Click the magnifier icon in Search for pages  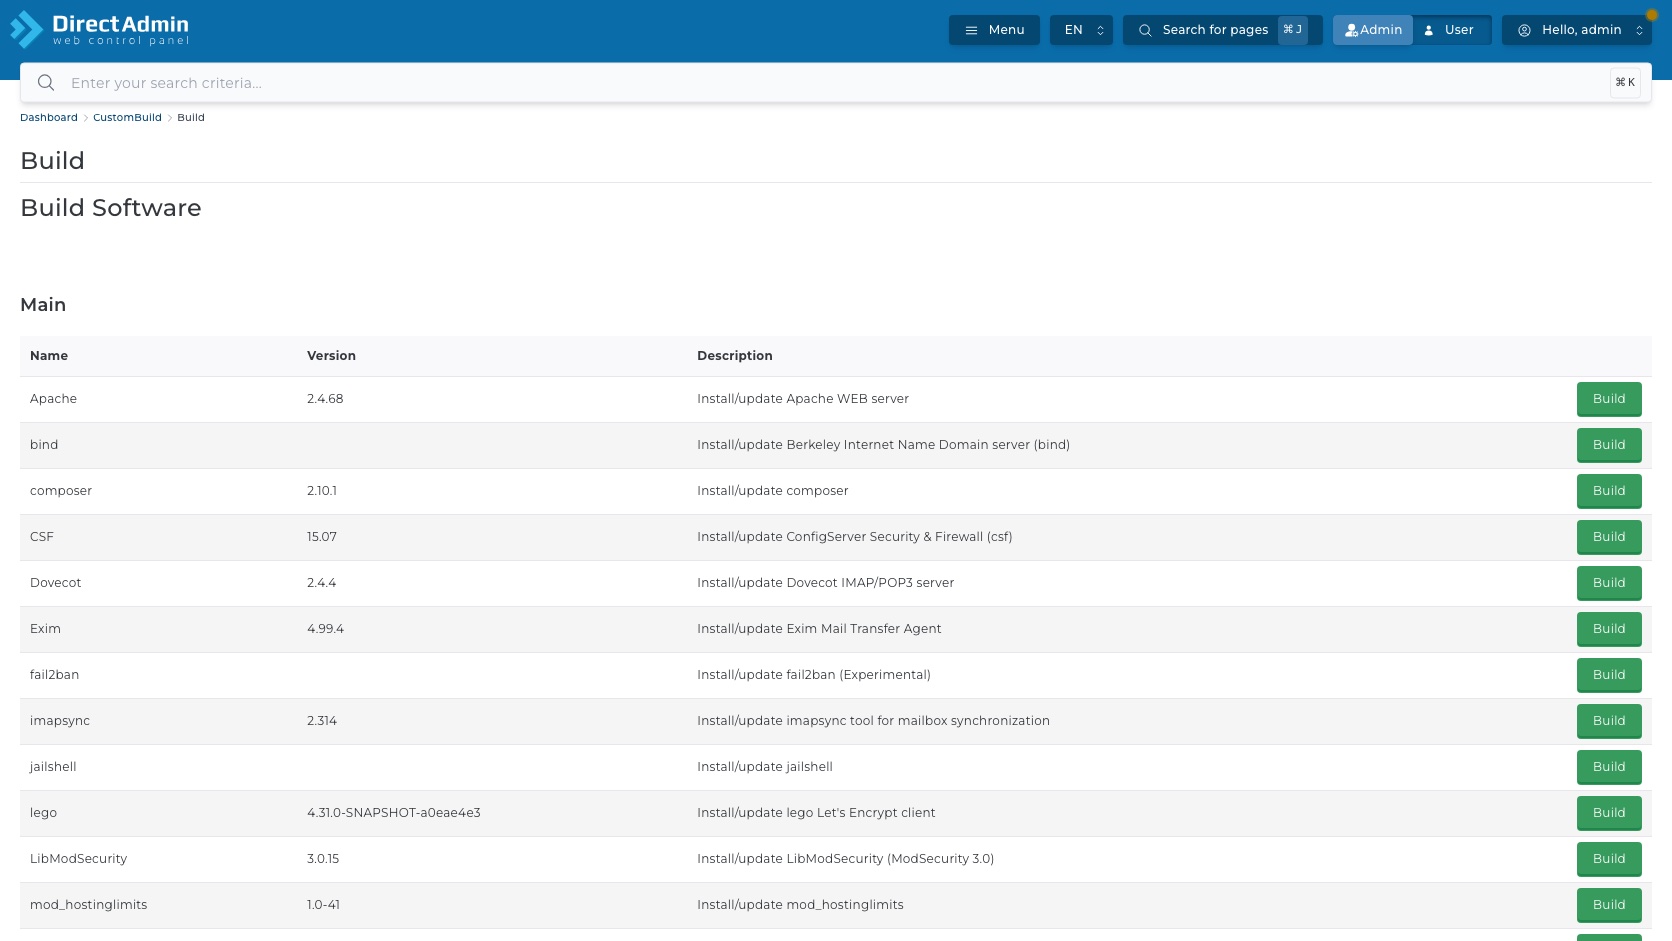pos(1145,30)
